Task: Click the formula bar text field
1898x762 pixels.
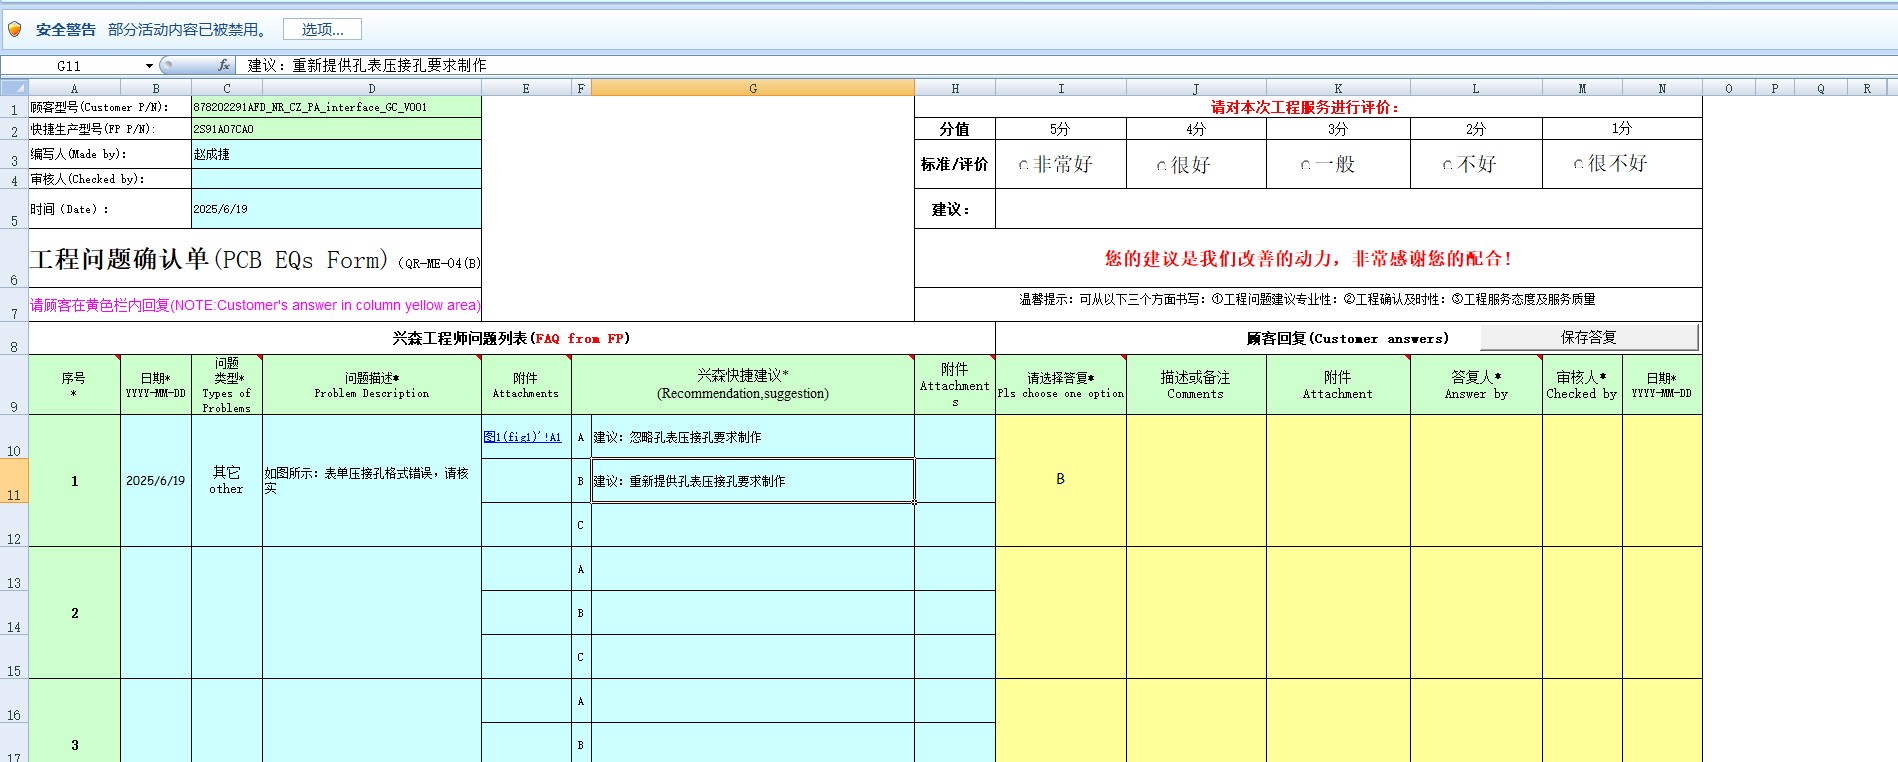Action: pos(1068,65)
